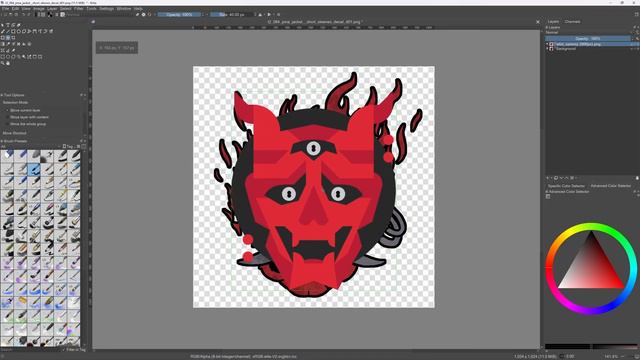This screenshot has height=360, width=640.
Task: Open the All filter dropdown in Brush Presets
Action: click(31, 146)
